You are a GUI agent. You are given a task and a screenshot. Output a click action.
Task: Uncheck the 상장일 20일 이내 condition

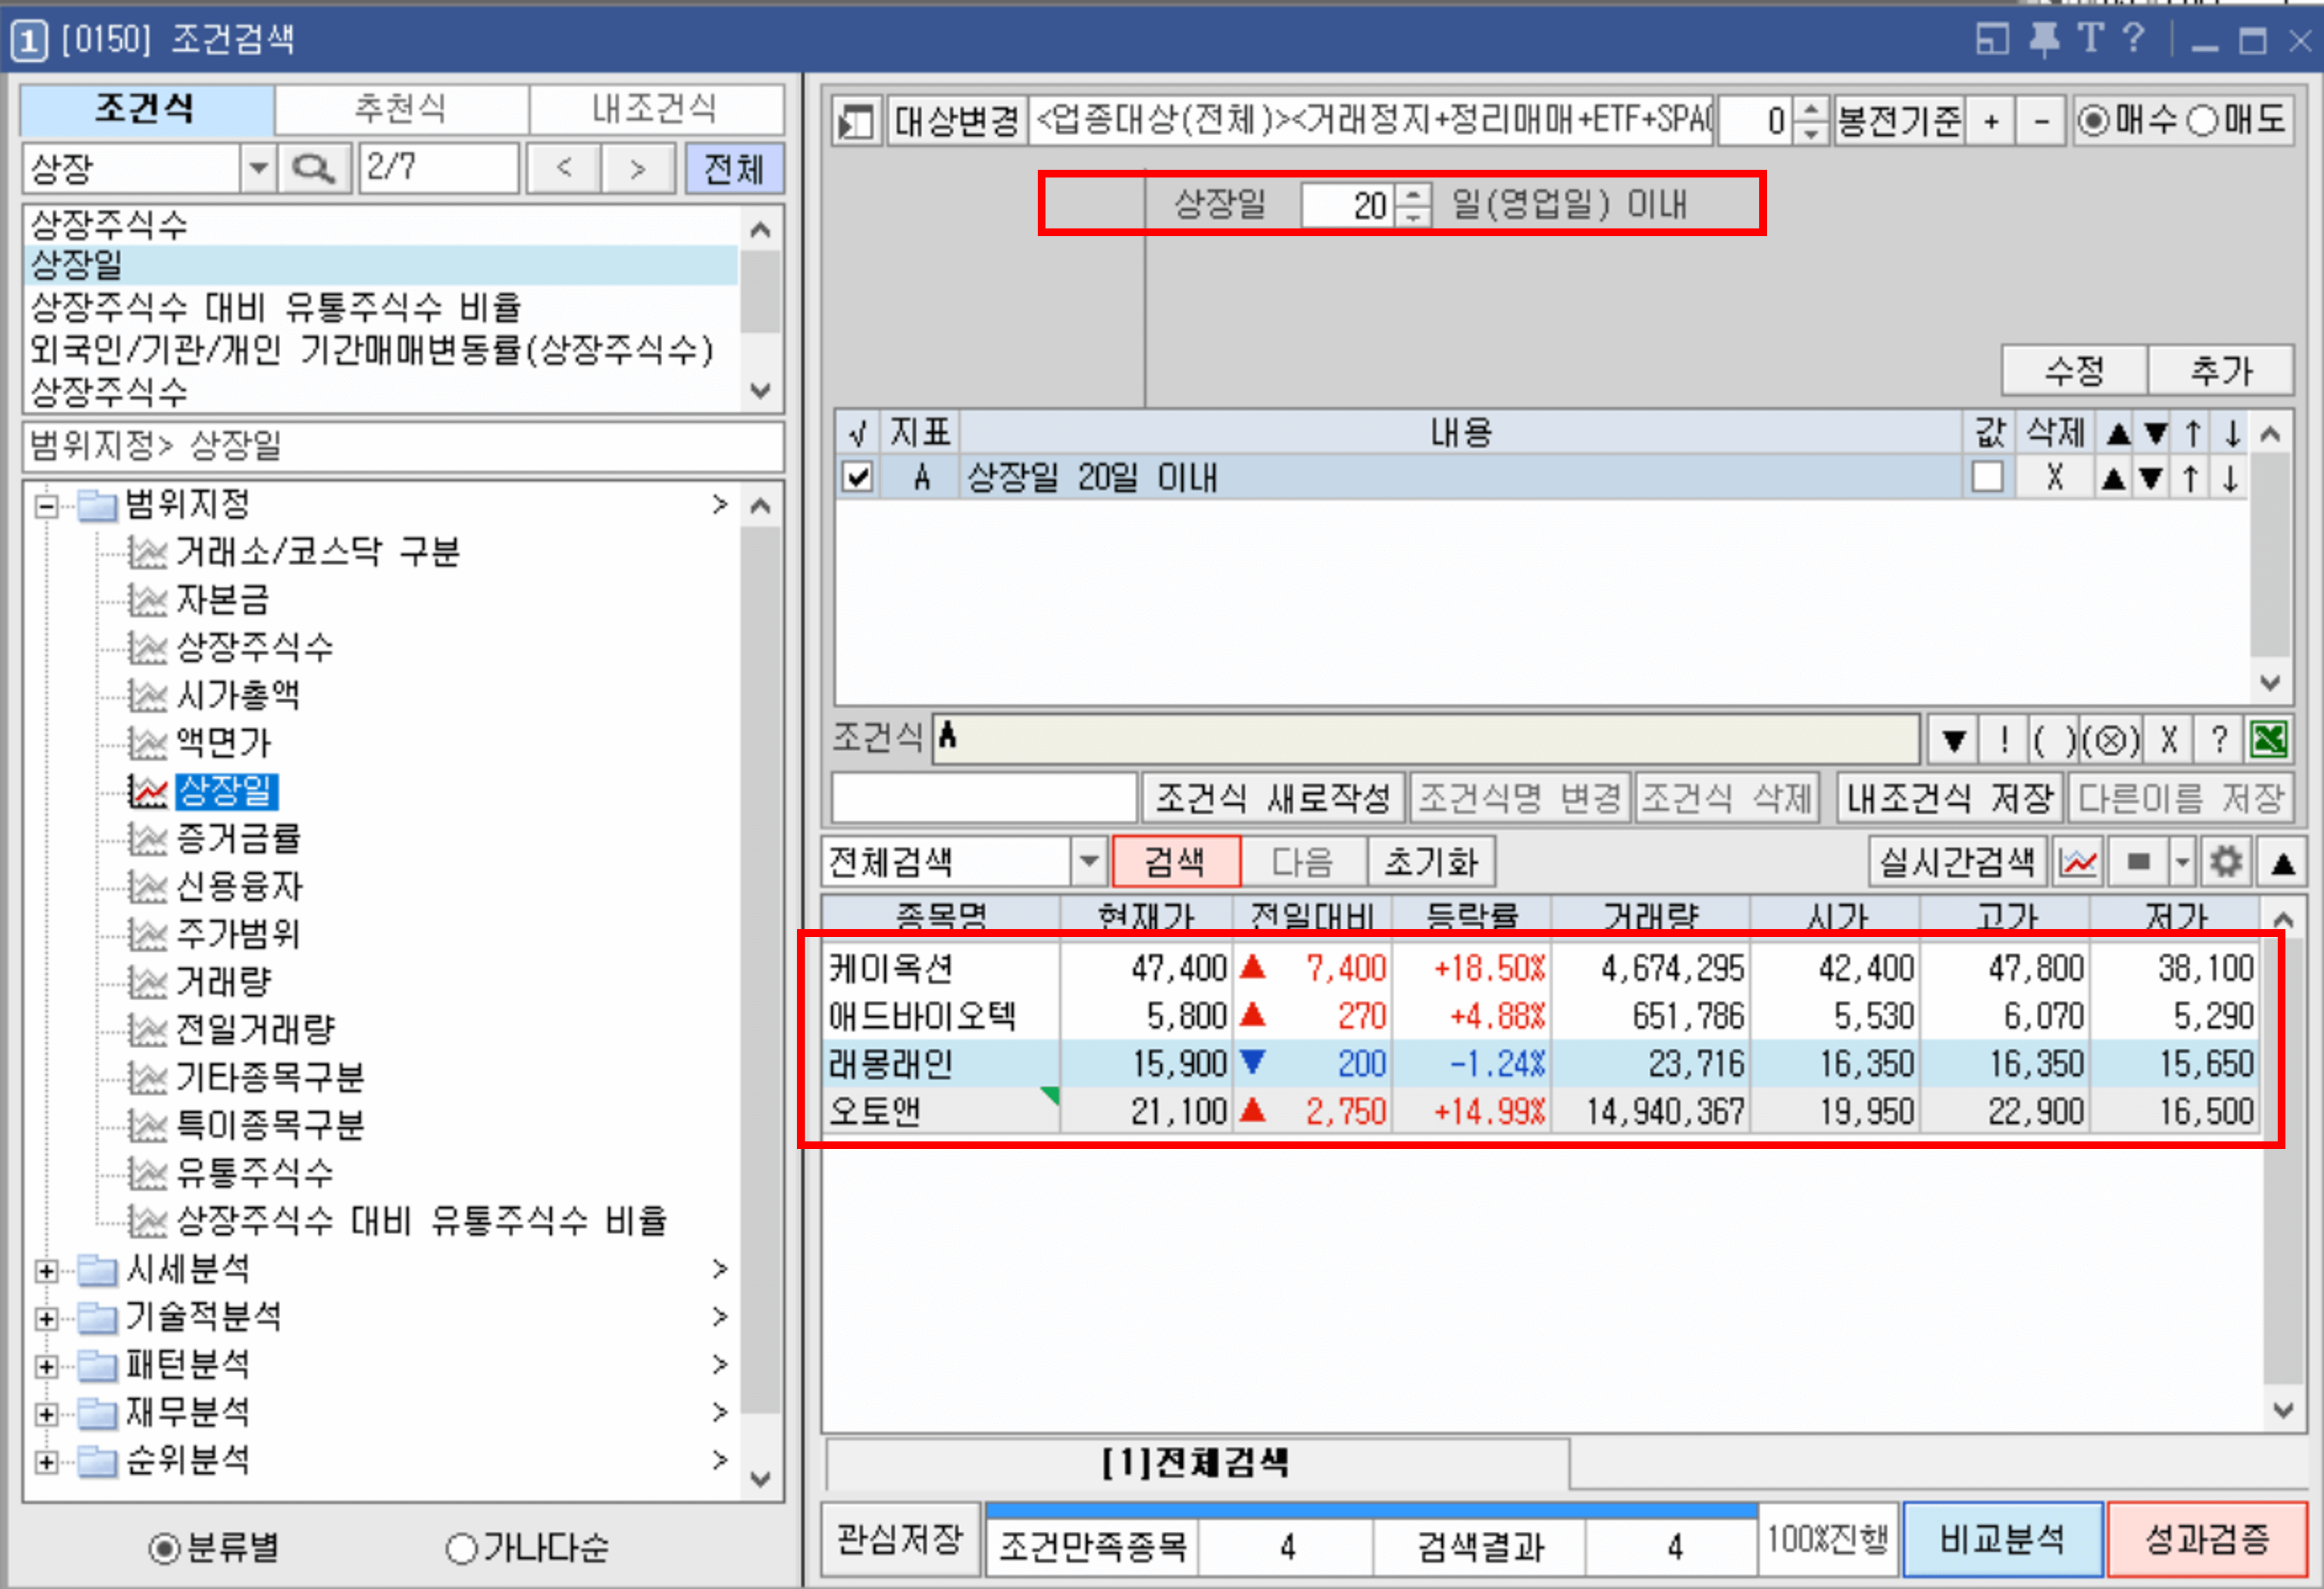click(x=857, y=477)
